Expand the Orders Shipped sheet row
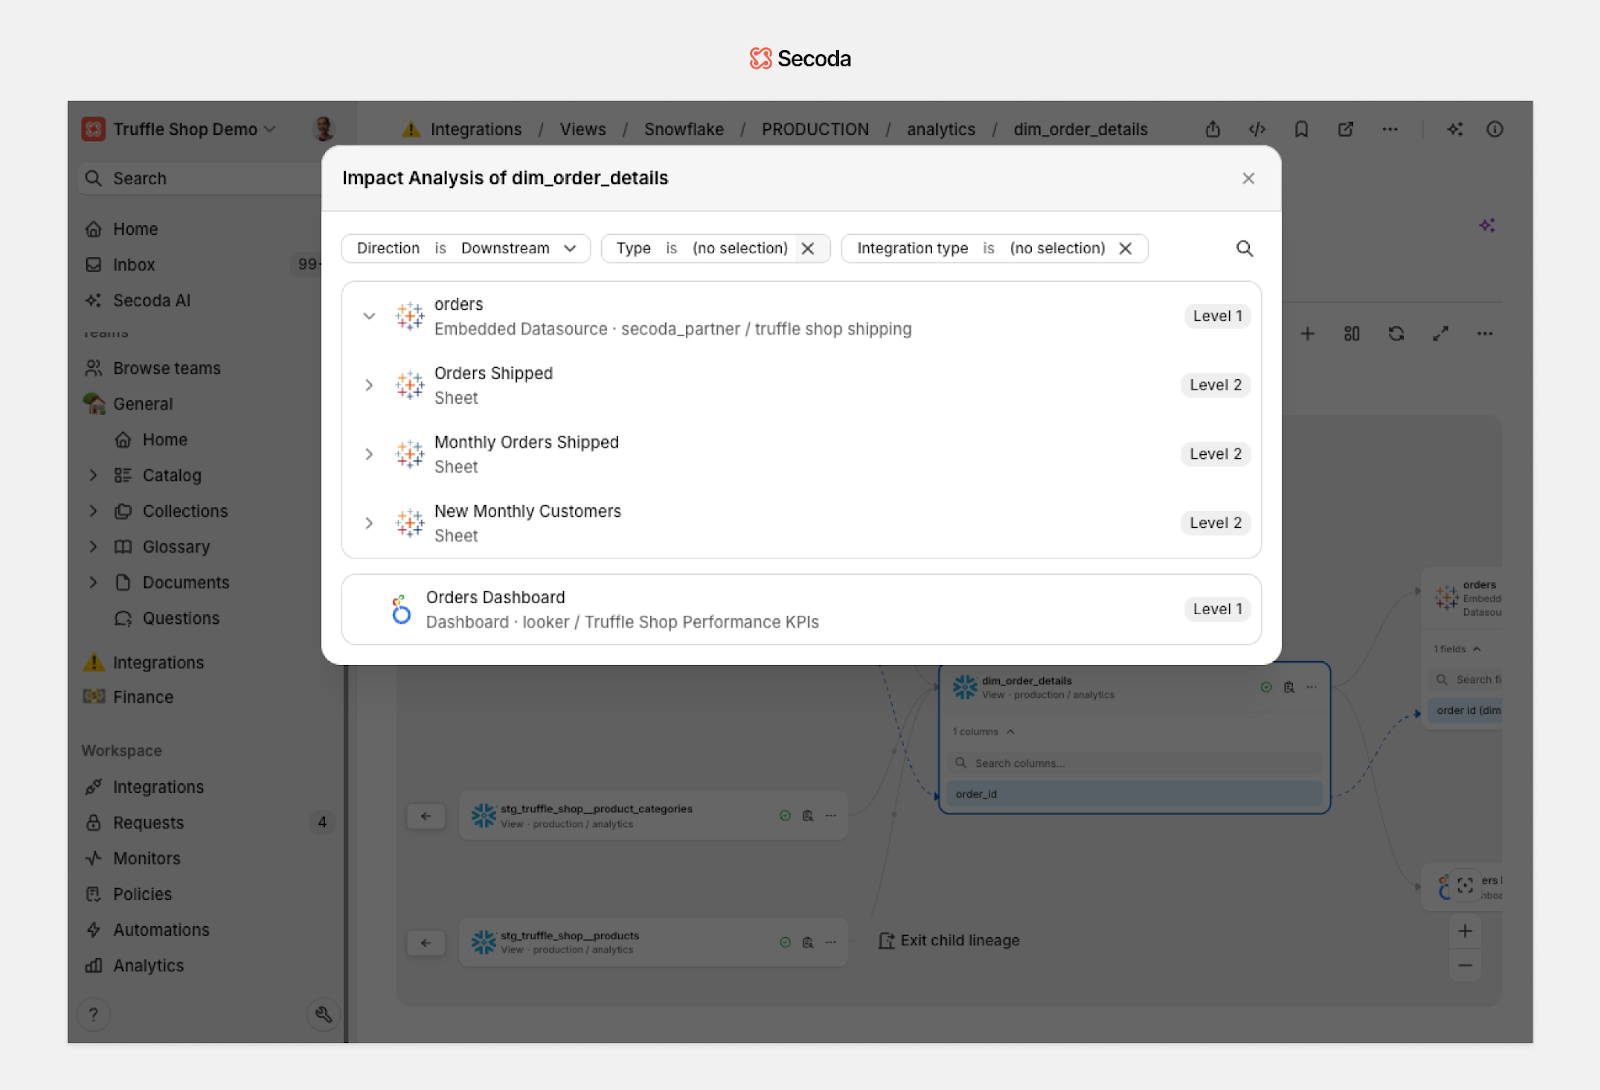This screenshot has height=1090, width=1600. pyautogui.click(x=369, y=385)
